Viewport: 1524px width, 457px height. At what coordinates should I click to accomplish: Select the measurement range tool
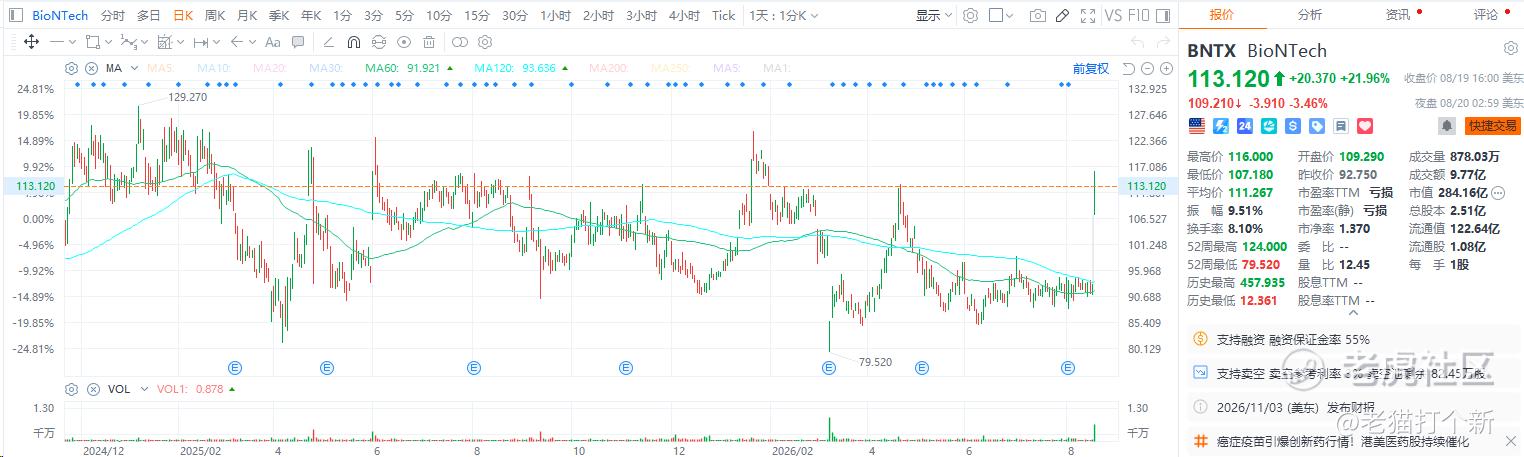(x=200, y=42)
